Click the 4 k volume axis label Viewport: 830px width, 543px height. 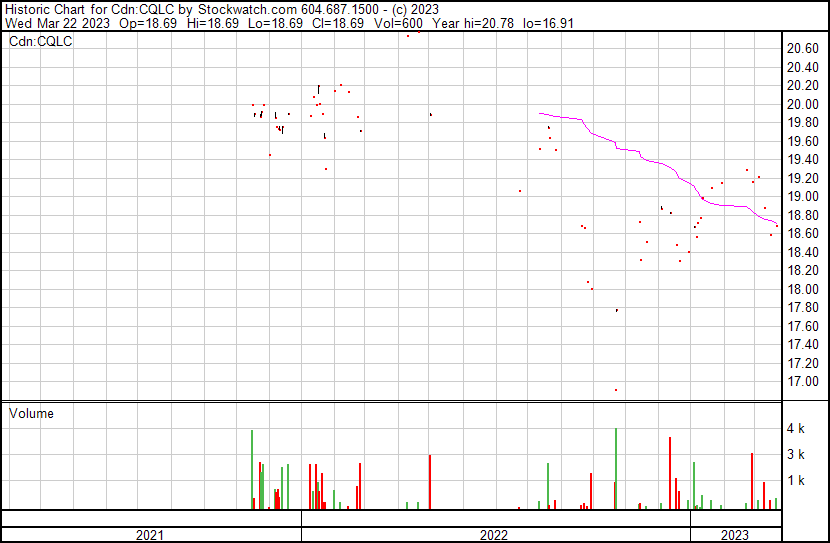[x=796, y=428]
